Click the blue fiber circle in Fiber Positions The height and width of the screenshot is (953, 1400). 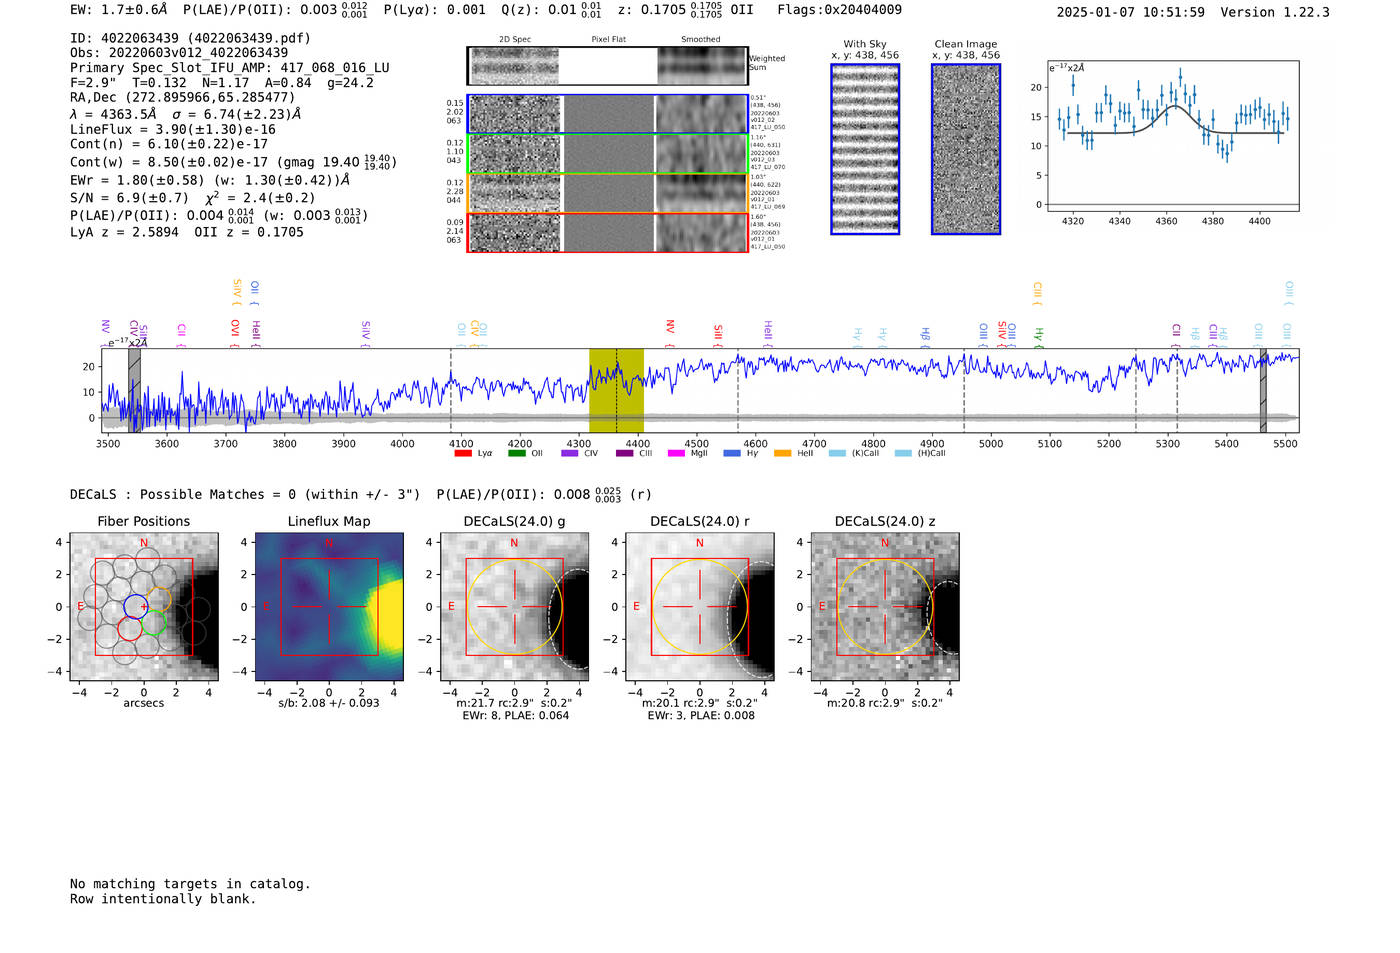tap(136, 606)
